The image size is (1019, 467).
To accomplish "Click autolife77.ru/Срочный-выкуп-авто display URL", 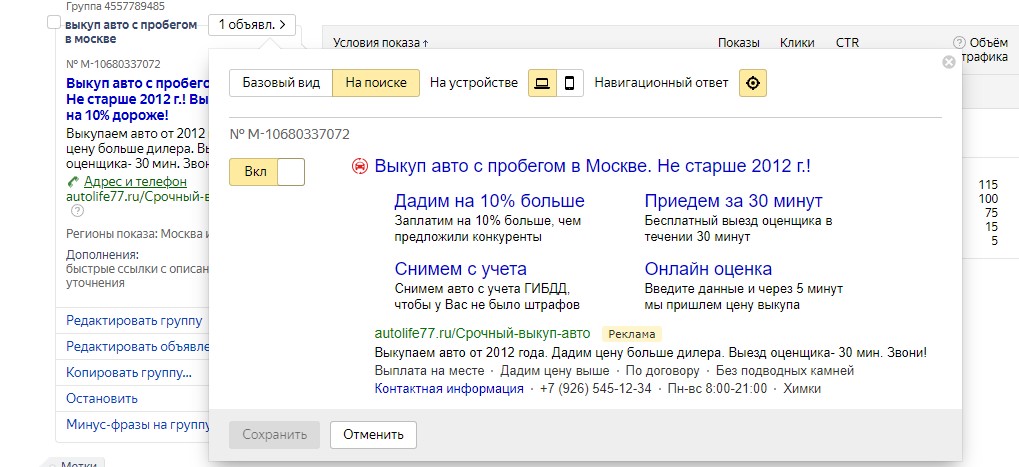I will click(482, 334).
